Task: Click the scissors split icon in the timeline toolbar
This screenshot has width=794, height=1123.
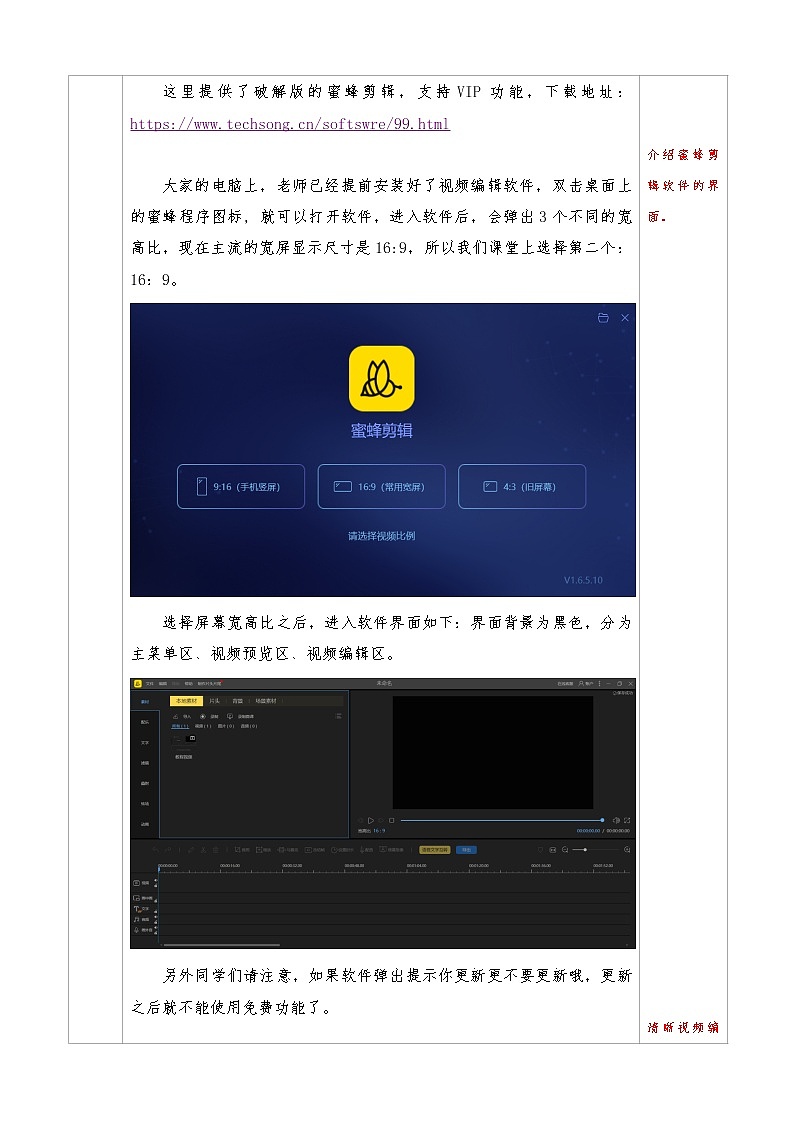Action: point(203,850)
